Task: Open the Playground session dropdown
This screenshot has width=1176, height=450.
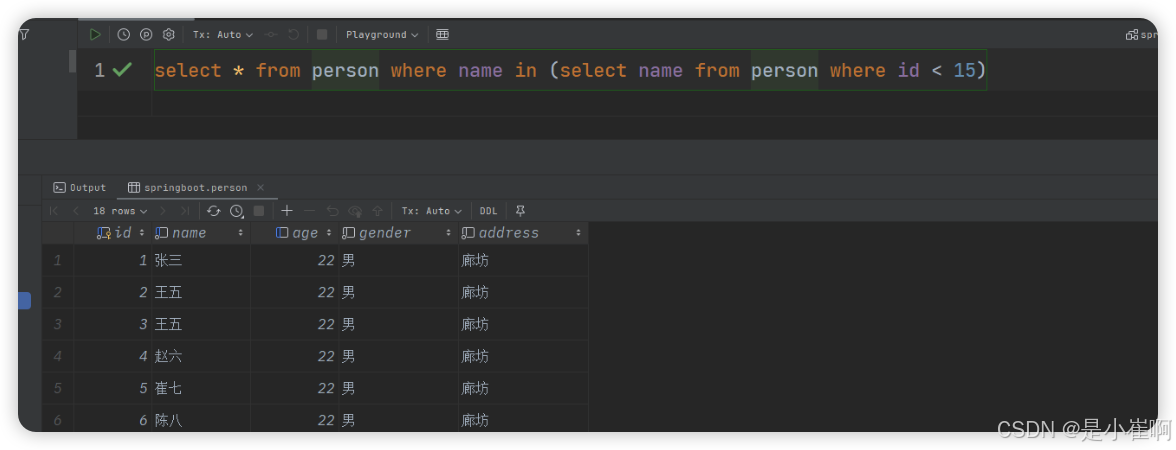Action: point(382,34)
